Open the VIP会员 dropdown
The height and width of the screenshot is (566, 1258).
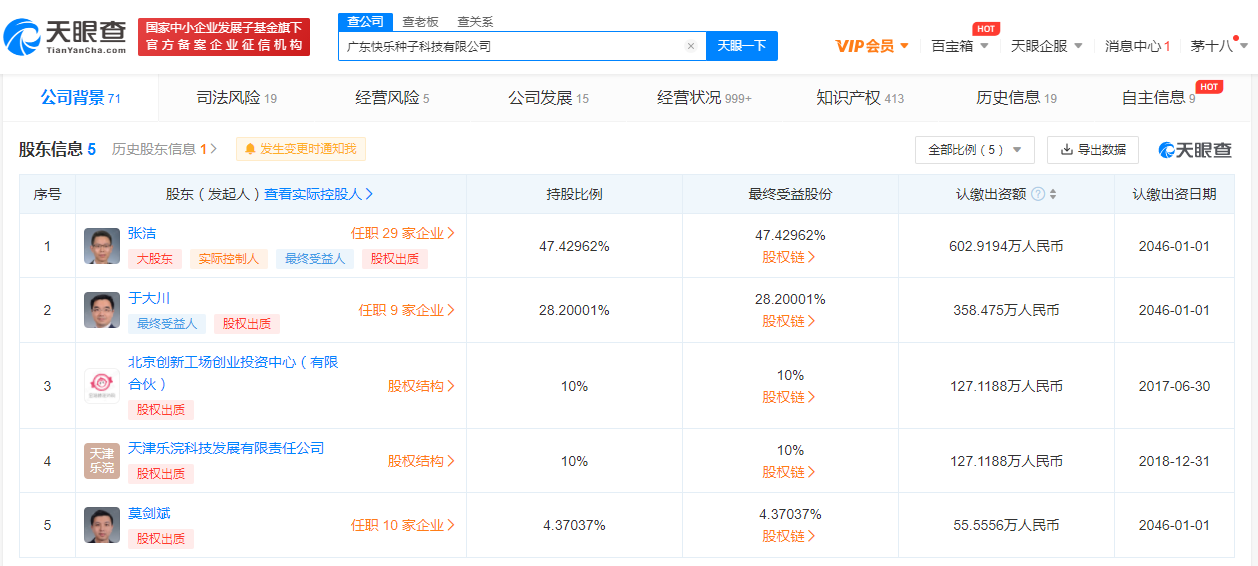click(872, 46)
